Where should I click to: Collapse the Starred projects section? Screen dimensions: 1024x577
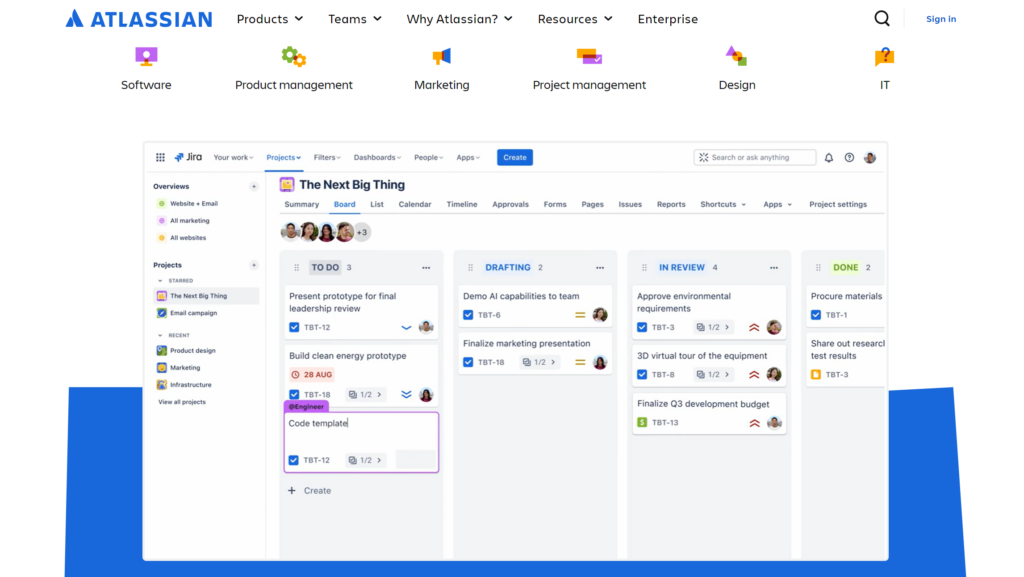coord(160,281)
